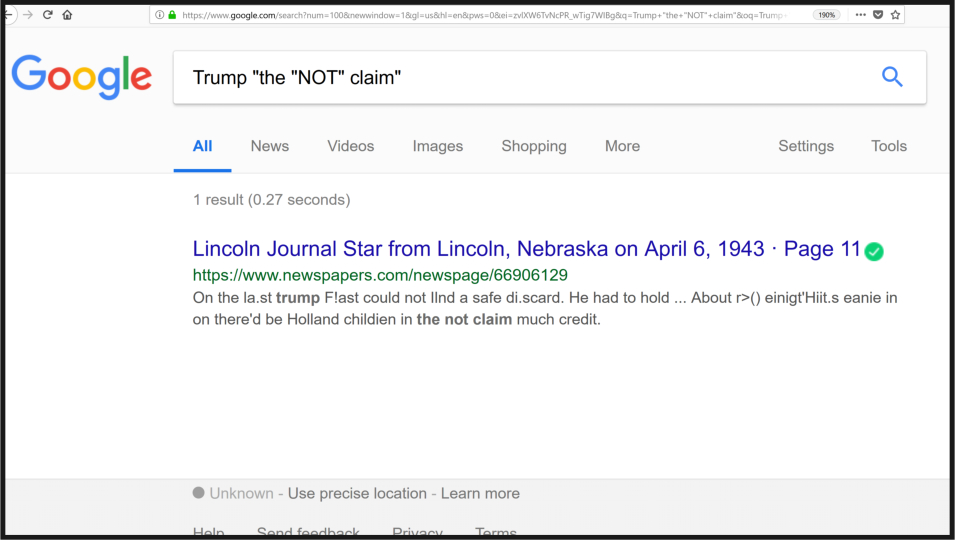Go to browser home page icon
Viewport: 955px width, 540px height.
[x=67, y=15]
